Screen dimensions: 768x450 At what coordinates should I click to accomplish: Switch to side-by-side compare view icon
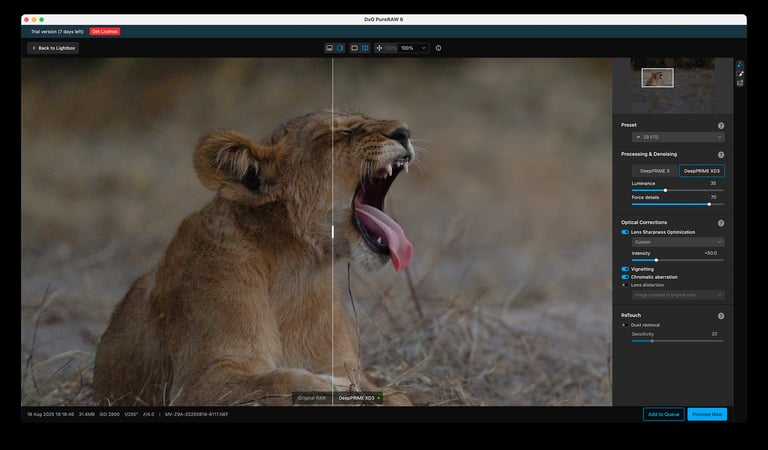click(x=365, y=48)
